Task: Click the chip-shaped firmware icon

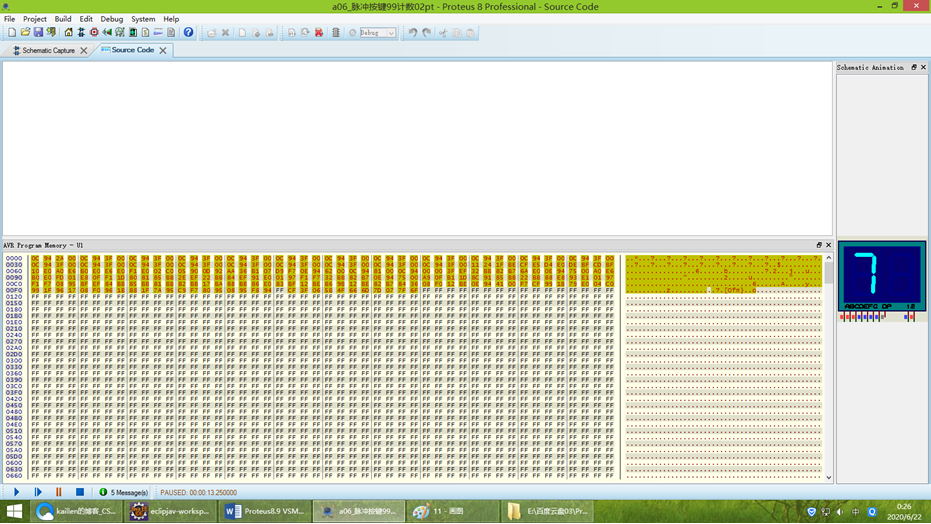Action: pos(335,33)
